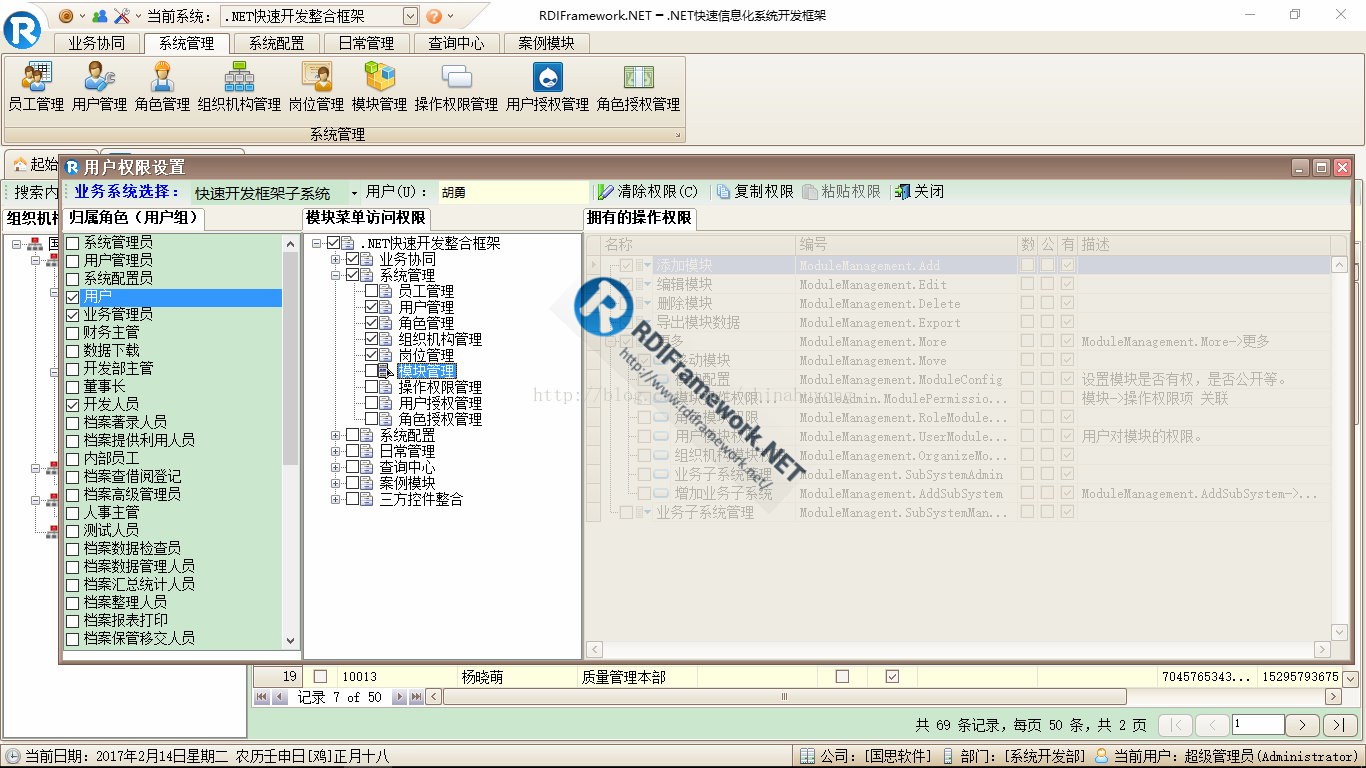The image size is (1366, 768).
Task: Click the system management group launcher icon
Action: click(677, 135)
